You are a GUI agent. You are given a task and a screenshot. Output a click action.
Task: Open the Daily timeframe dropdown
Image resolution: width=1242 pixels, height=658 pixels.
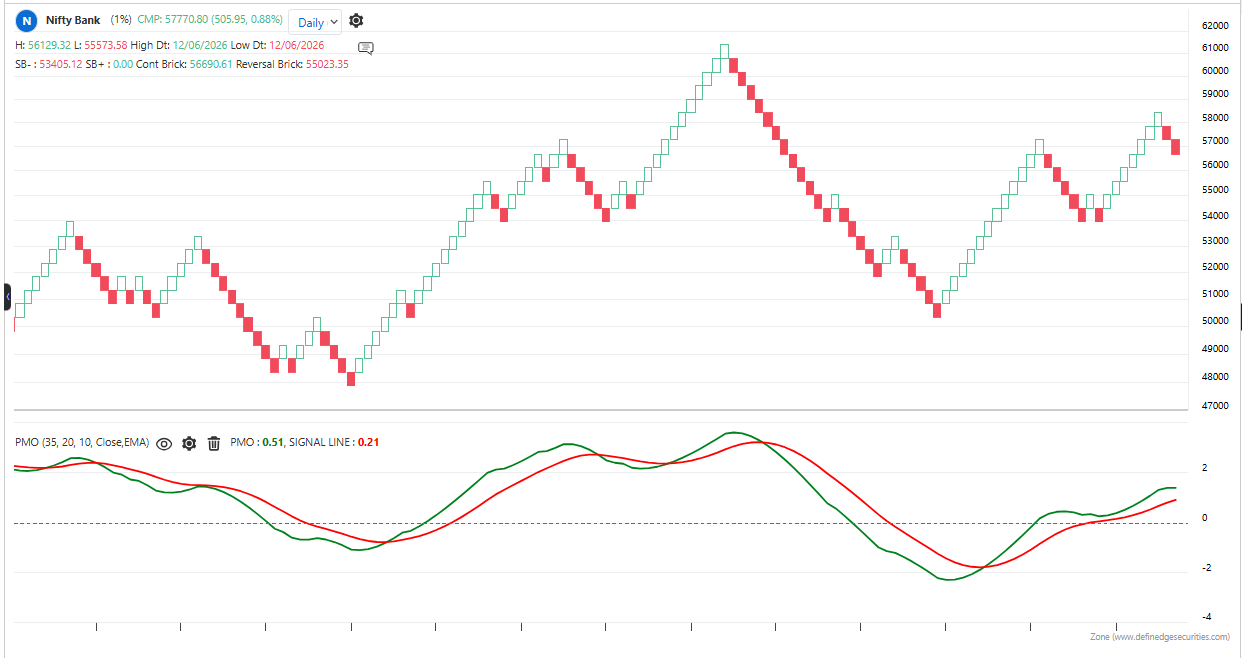point(315,21)
